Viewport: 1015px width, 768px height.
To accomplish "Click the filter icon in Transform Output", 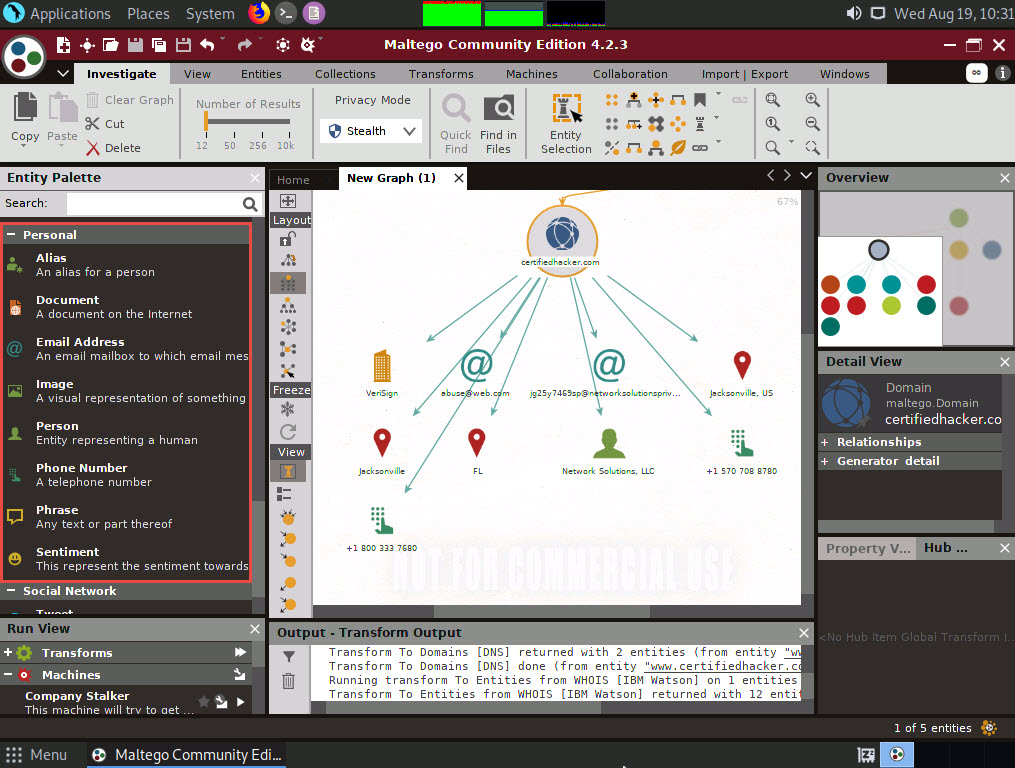I will 289,657.
